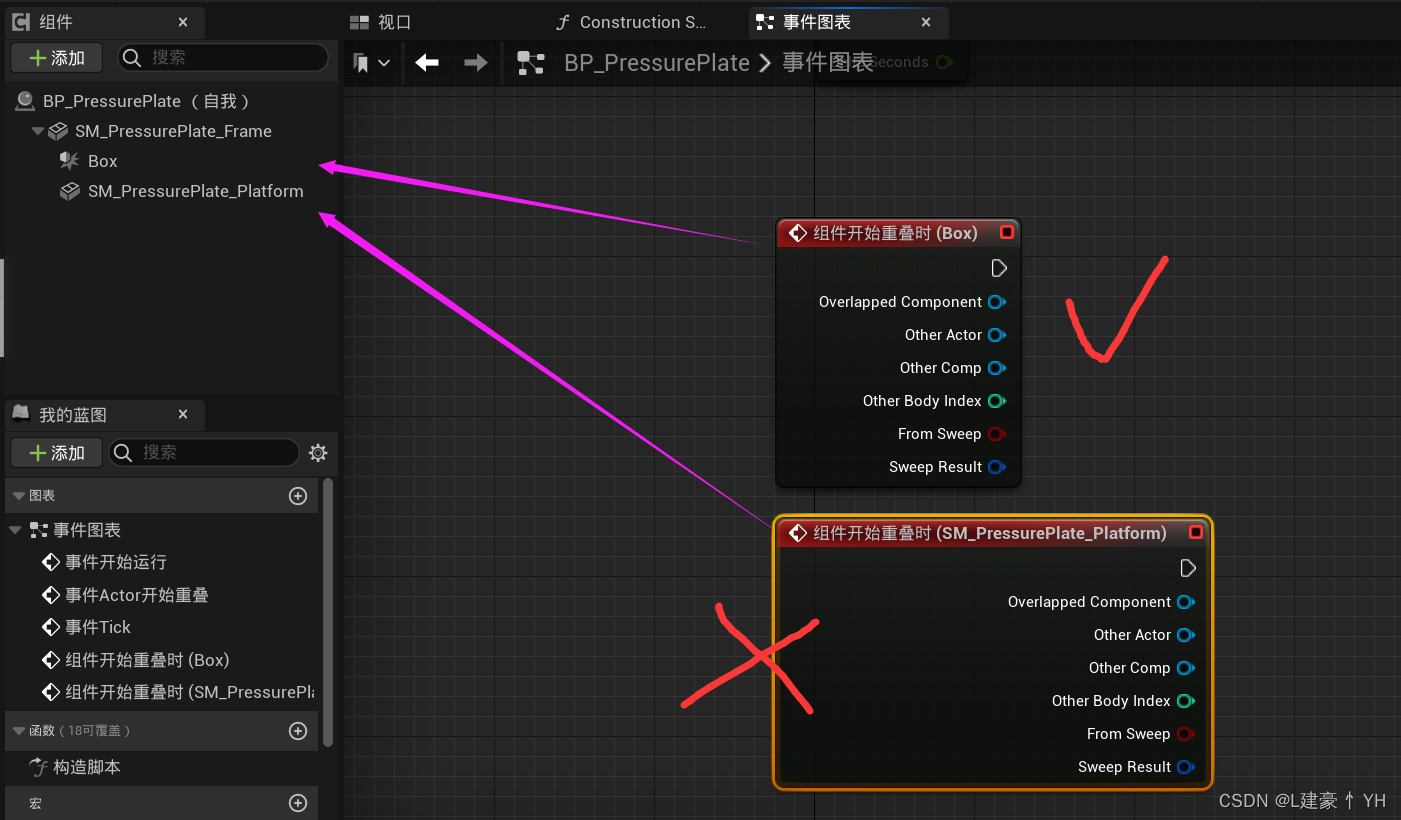Click Platform node Other Comp pin
This screenshot has height=820, width=1401.
(x=1186, y=668)
